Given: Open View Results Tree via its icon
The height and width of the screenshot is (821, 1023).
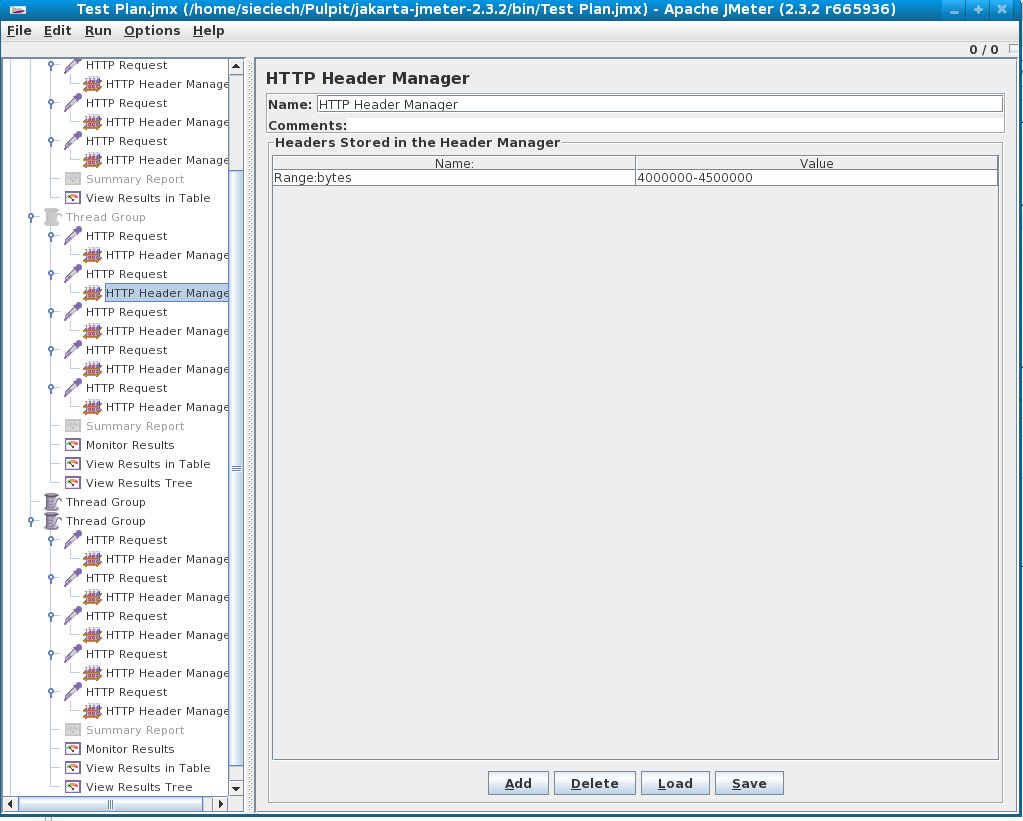Looking at the screenshot, I should 72,483.
